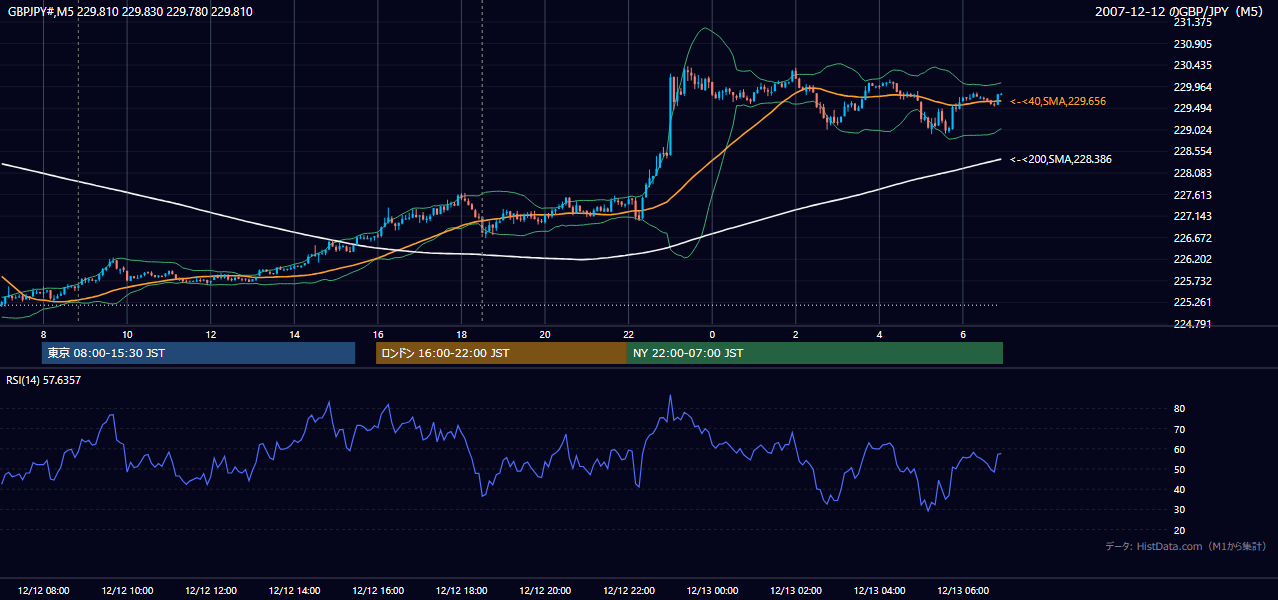Image resolution: width=1278 pixels, height=600 pixels.
Task: Click RSI scale value 20
Action: [1179, 531]
